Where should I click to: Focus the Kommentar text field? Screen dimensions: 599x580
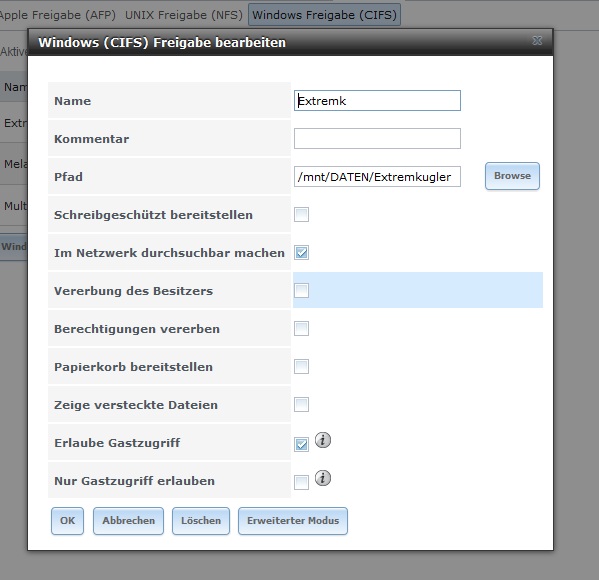377,138
